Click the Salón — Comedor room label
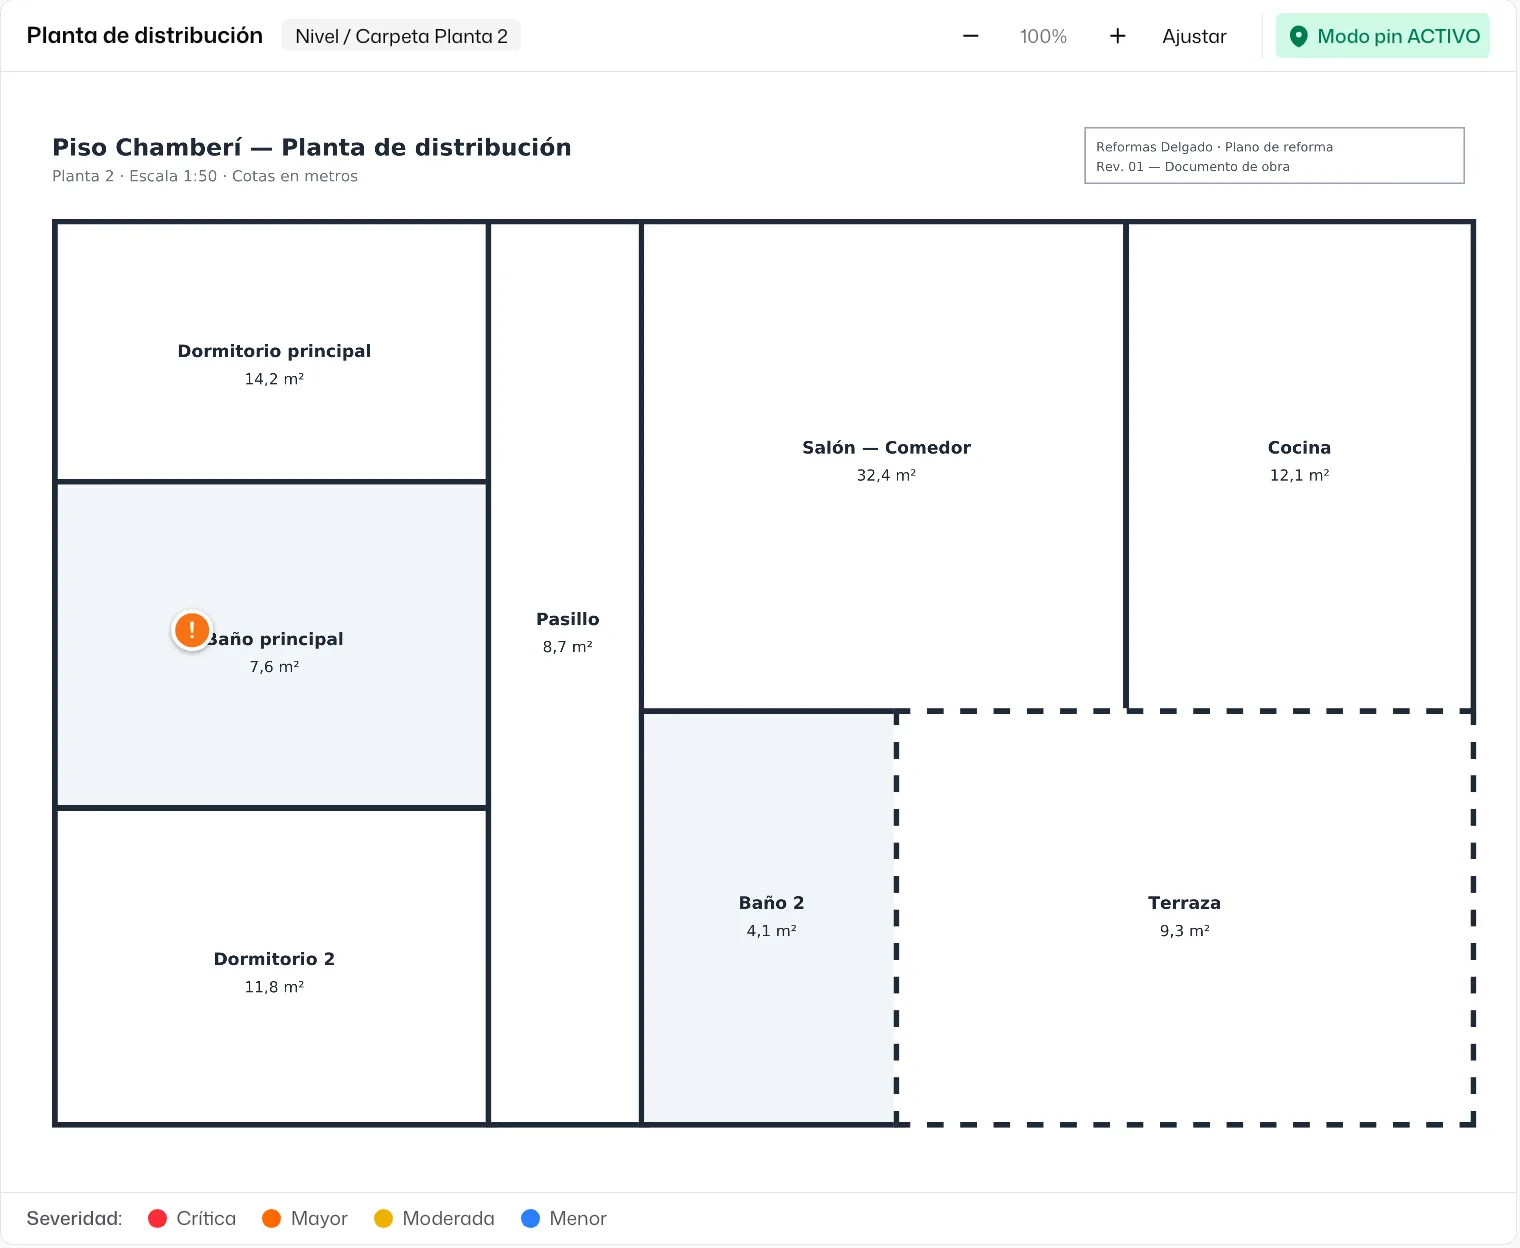Image resolution: width=1520 pixels, height=1248 pixels. [886, 447]
